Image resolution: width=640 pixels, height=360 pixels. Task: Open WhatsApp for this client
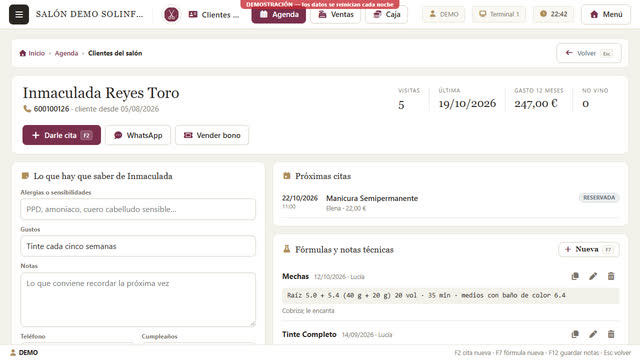pos(138,135)
